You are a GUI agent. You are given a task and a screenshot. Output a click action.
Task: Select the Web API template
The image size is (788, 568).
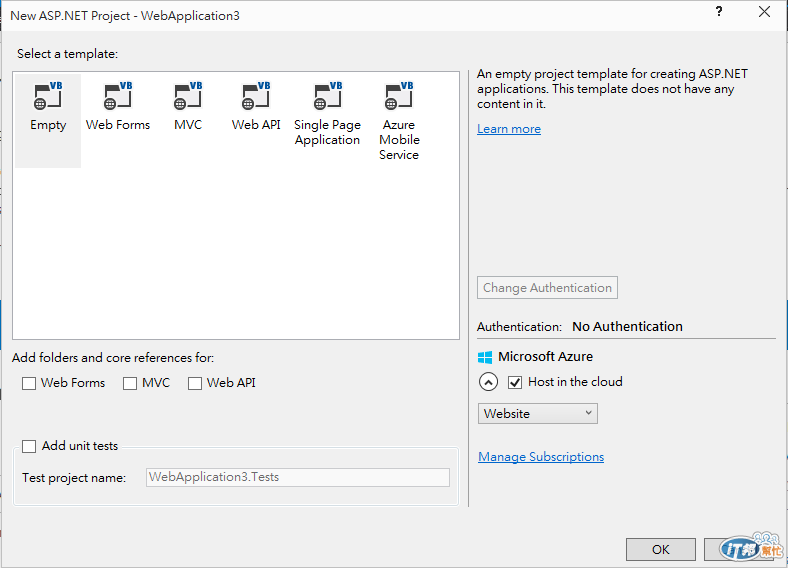point(256,107)
